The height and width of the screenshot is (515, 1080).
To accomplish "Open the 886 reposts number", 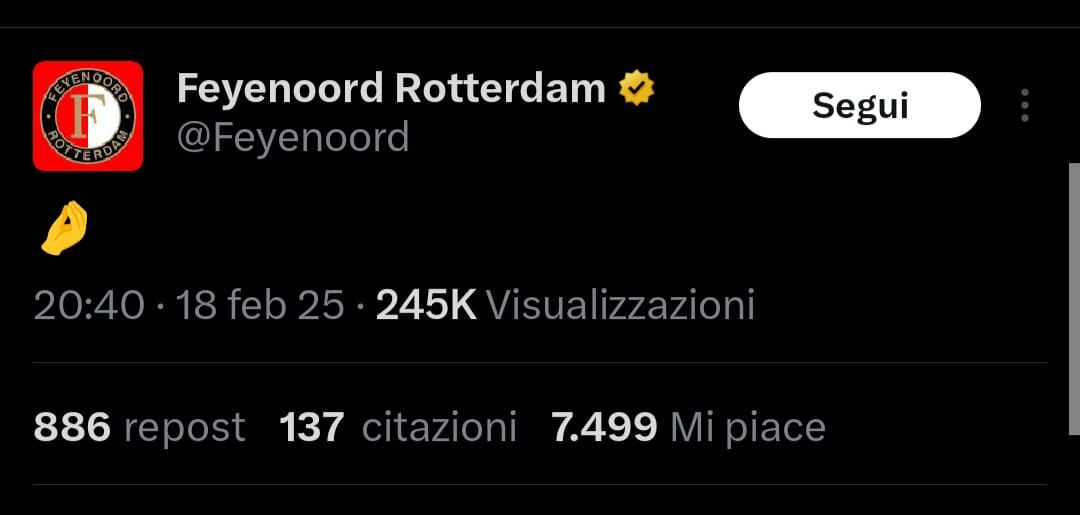I will pos(72,427).
